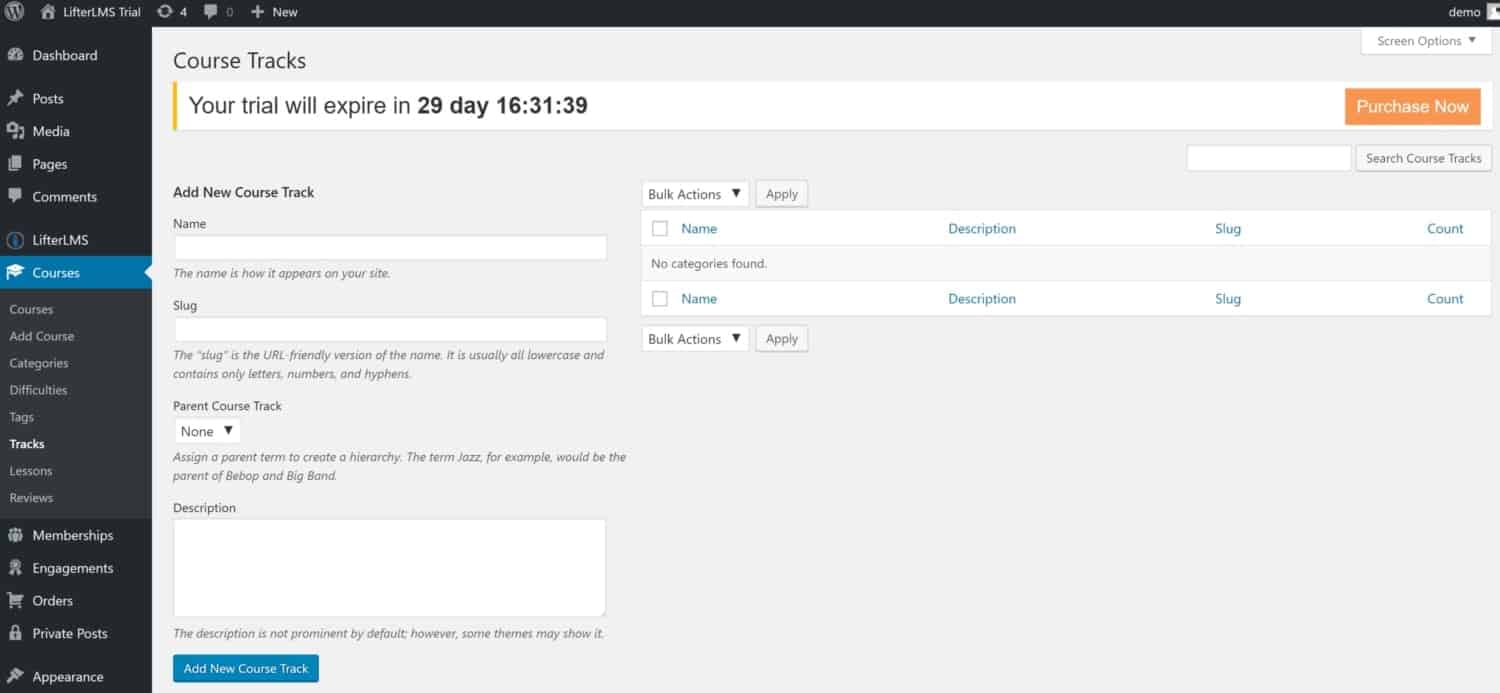The image size is (1500, 693).
Task: Tick select-all checkbox in table header
Action: 660,228
